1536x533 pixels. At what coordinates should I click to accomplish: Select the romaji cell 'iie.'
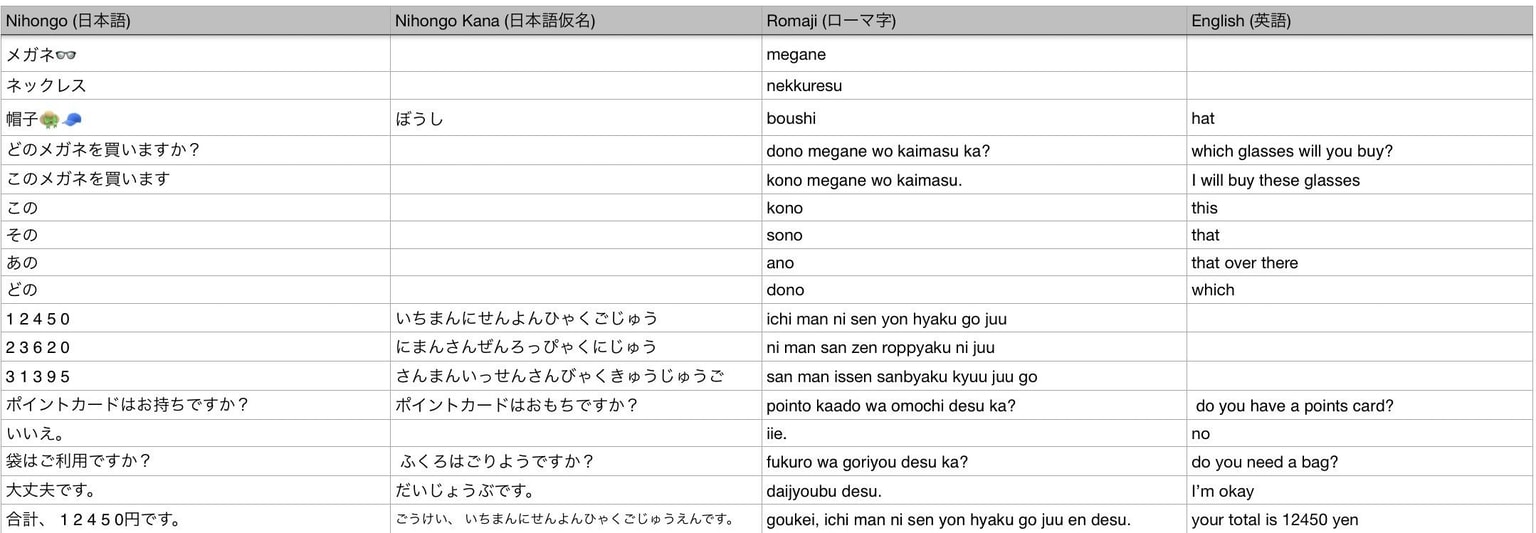pyautogui.click(x=974, y=433)
